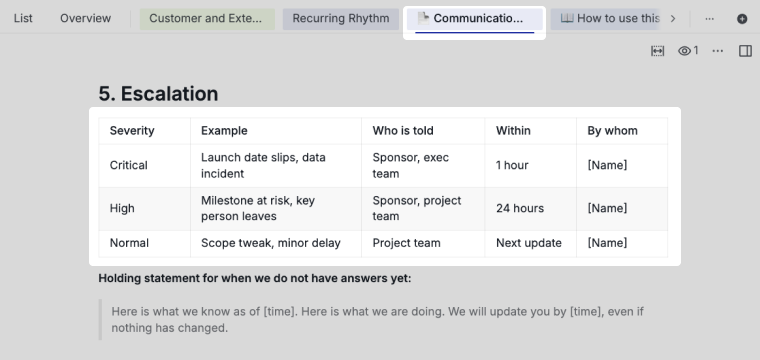Open the List view tab
Image resolution: width=760 pixels, height=360 pixels.
23,18
